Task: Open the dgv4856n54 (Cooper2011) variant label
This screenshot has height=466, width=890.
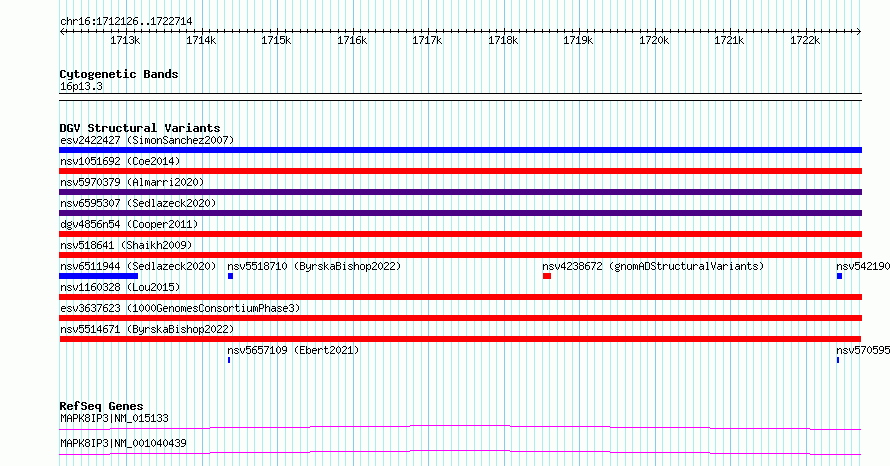Action: tap(129, 224)
